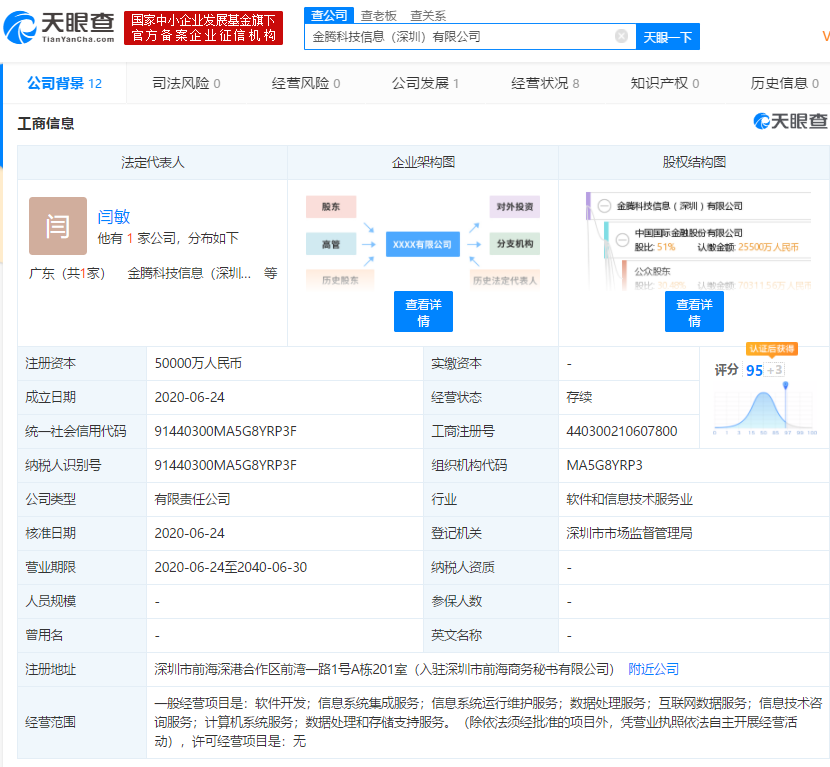Click the 公众股东 shareholder entry

[x=653, y=271]
